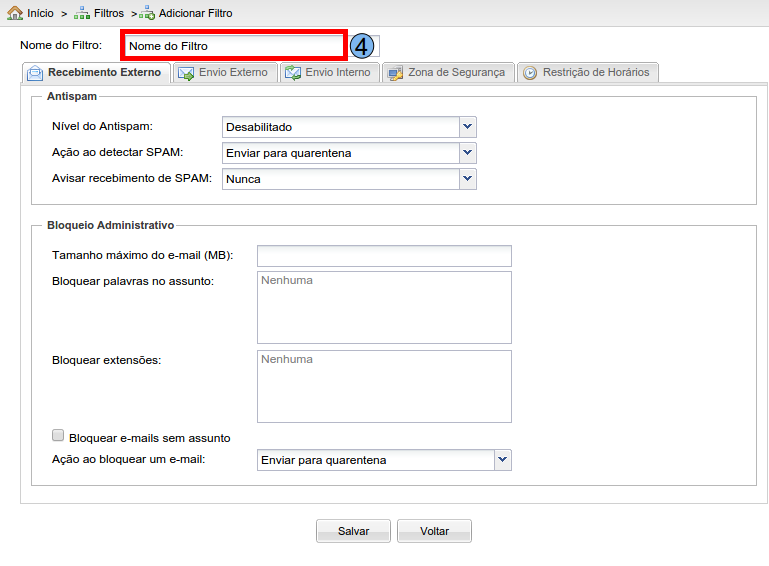Click the Envio Externo tab icon
769x566 pixels.
[186, 73]
